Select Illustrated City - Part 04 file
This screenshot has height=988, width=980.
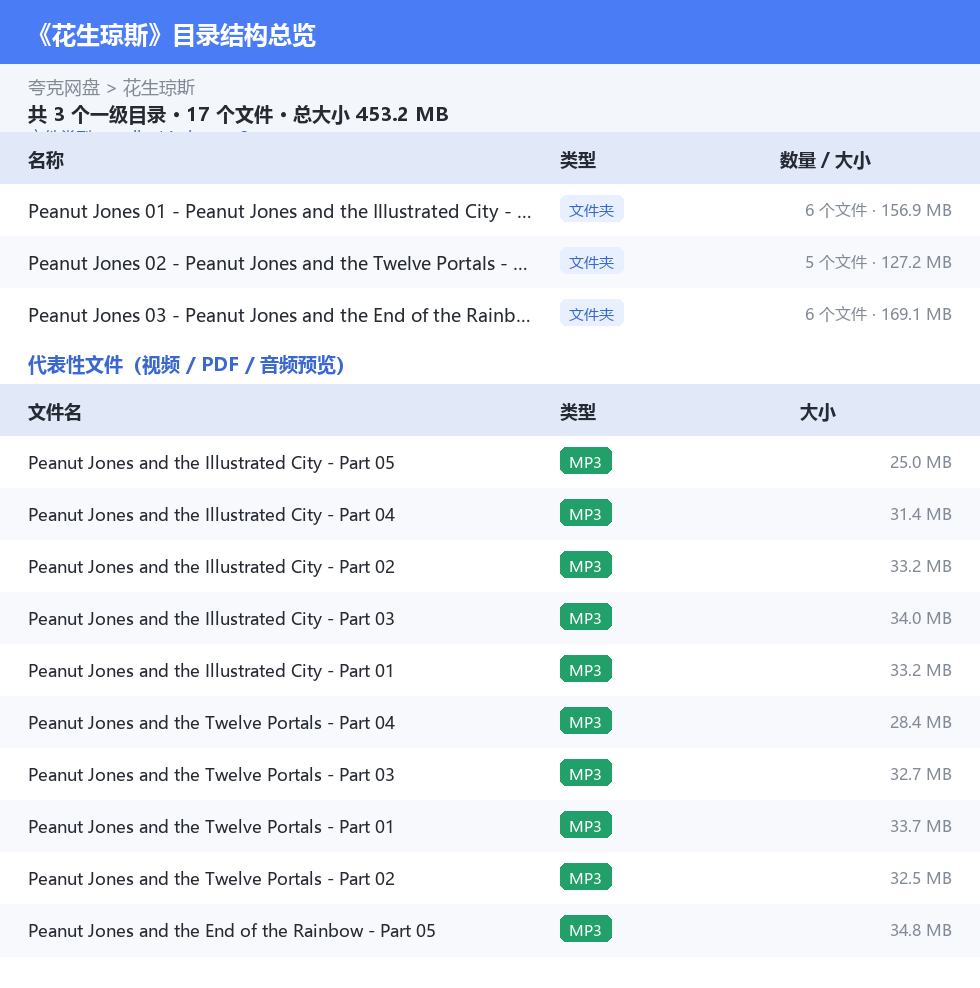(490, 514)
